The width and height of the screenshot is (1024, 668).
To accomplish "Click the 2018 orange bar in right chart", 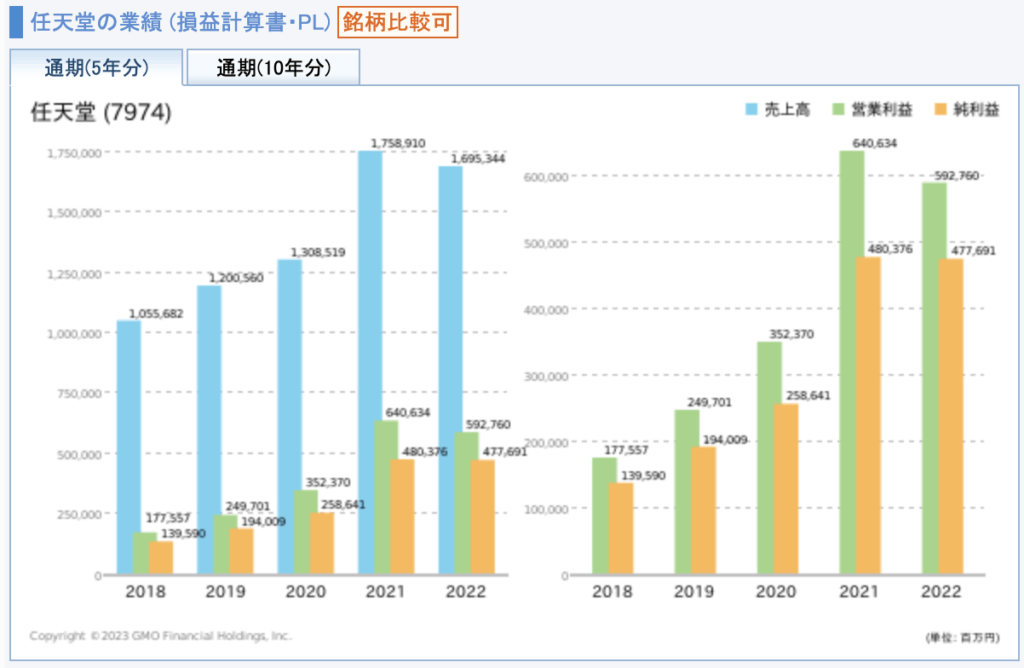I will pos(621,528).
